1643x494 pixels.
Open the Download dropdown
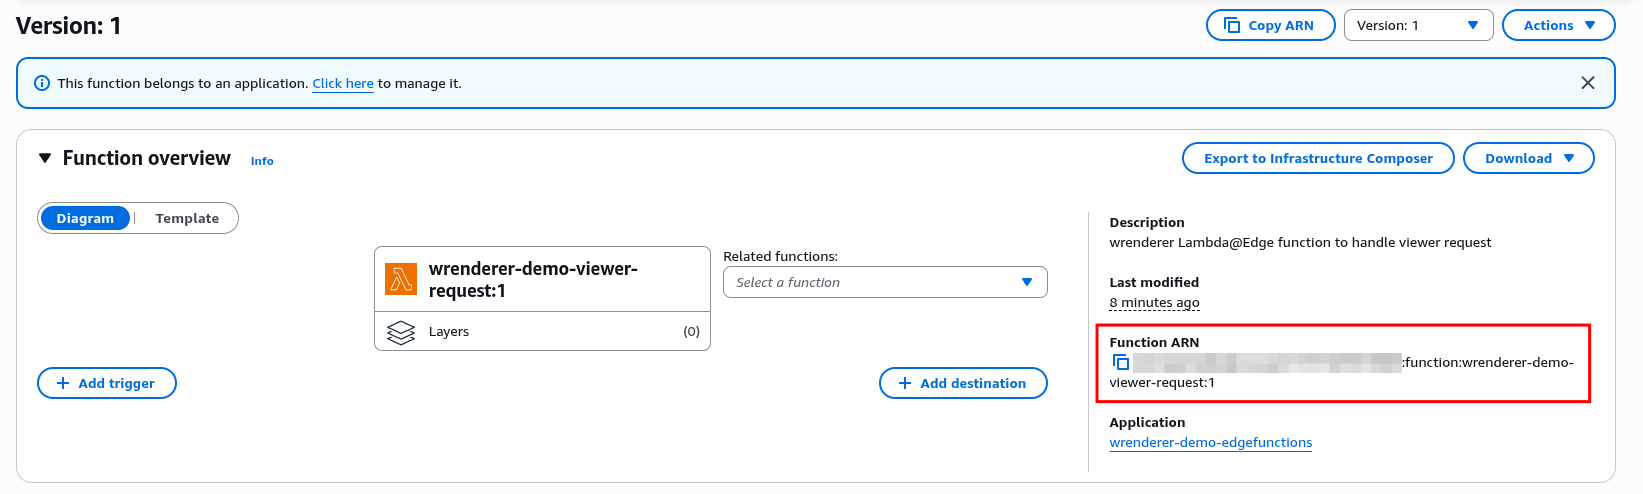tap(1528, 158)
